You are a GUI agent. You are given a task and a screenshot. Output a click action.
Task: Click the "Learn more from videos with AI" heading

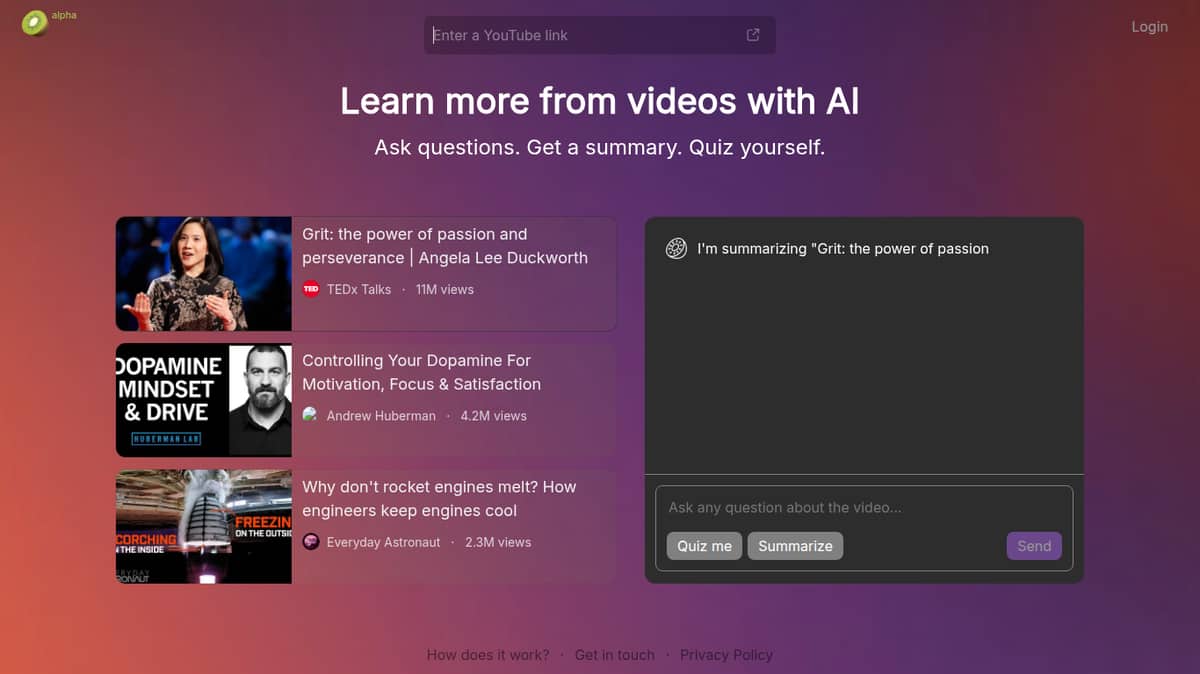(600, 101)
